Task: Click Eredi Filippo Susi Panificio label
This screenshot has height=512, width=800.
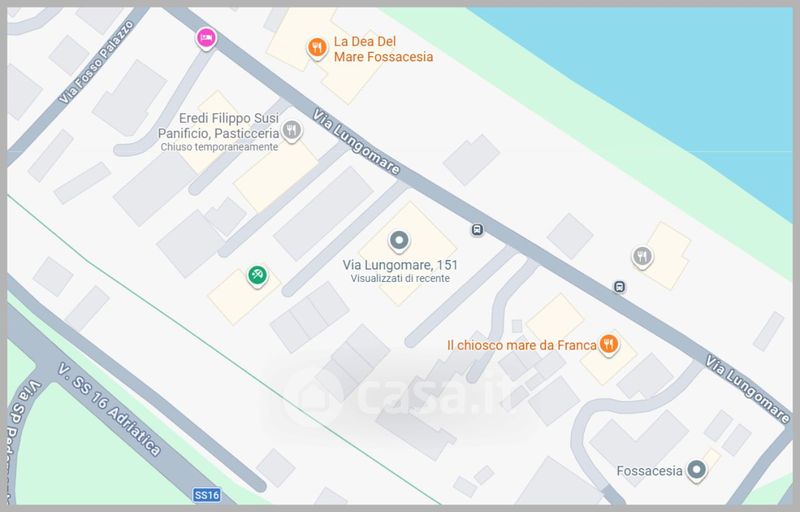Action: 218,126
